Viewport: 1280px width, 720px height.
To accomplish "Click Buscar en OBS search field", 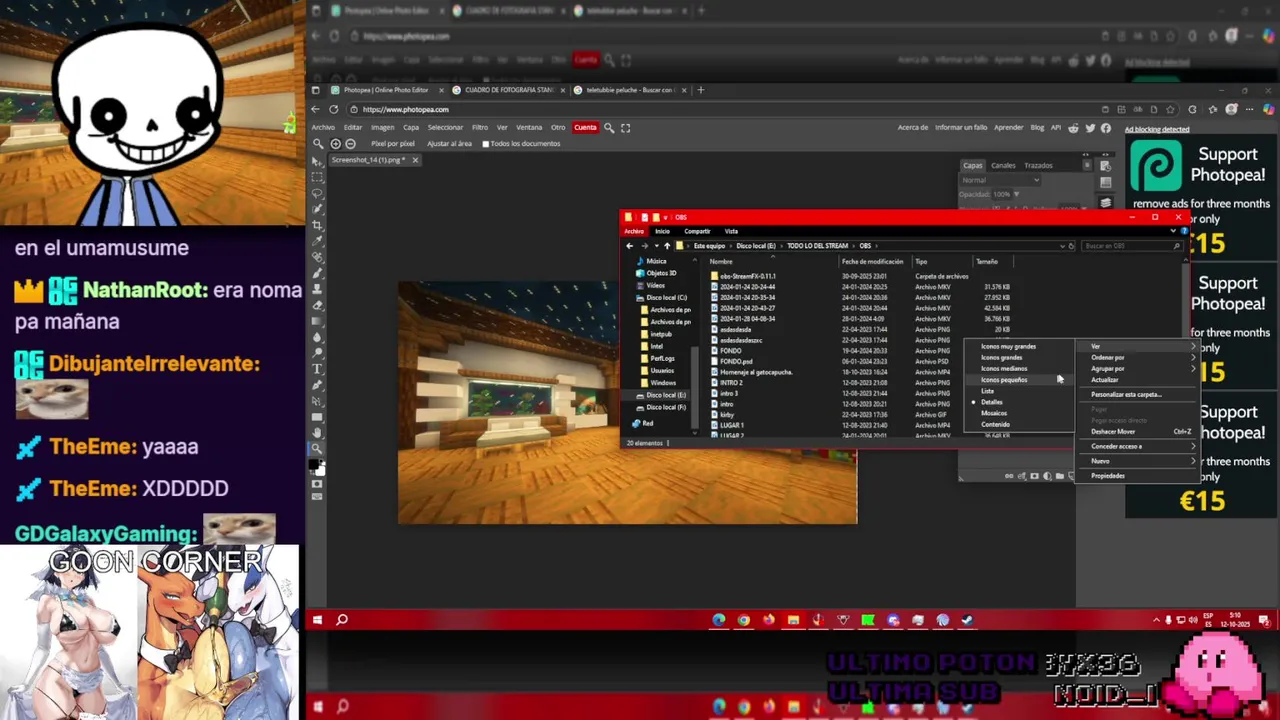I will 1132,246.
